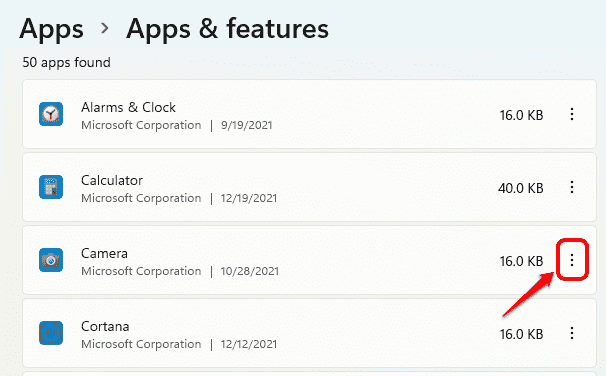Click the Calculator app icon
Image resolution: width=606 pixels, height=376 pixels.
tap(51, 187)
